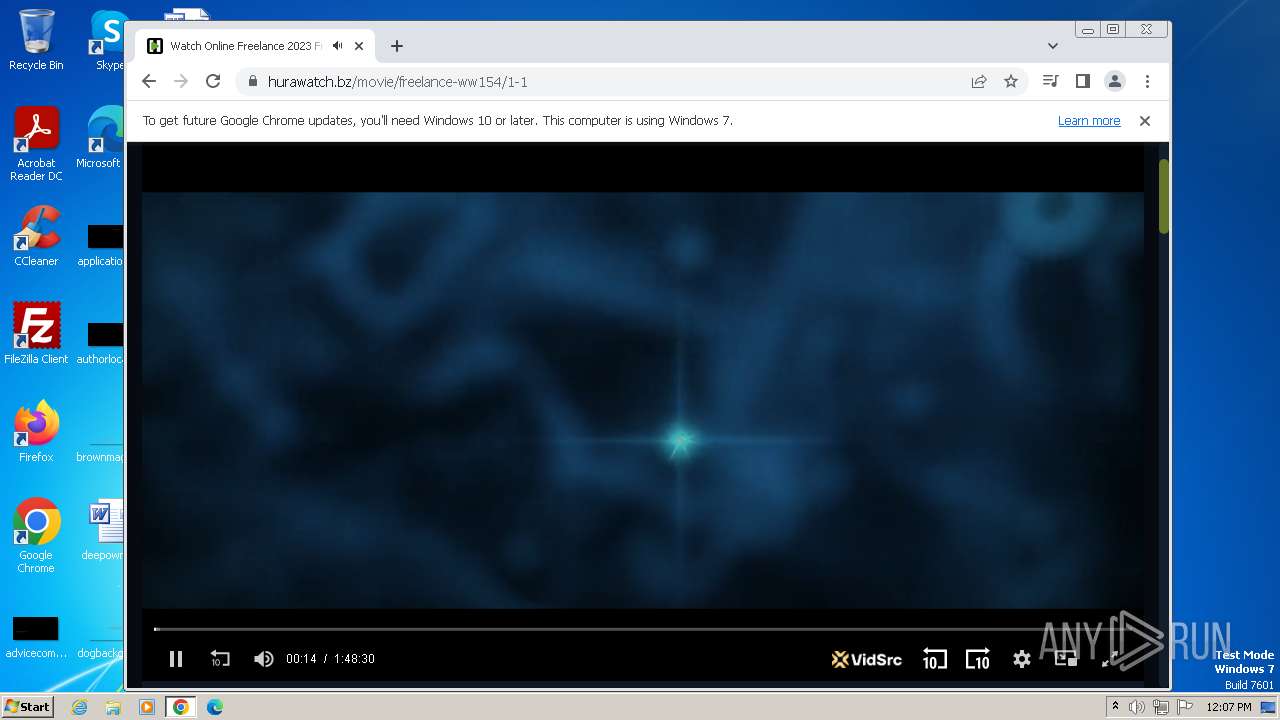The image size is (1280, 720).
Task: Minimize the Chrome window
Action: pyautogui.click(x=1088, y=30)
